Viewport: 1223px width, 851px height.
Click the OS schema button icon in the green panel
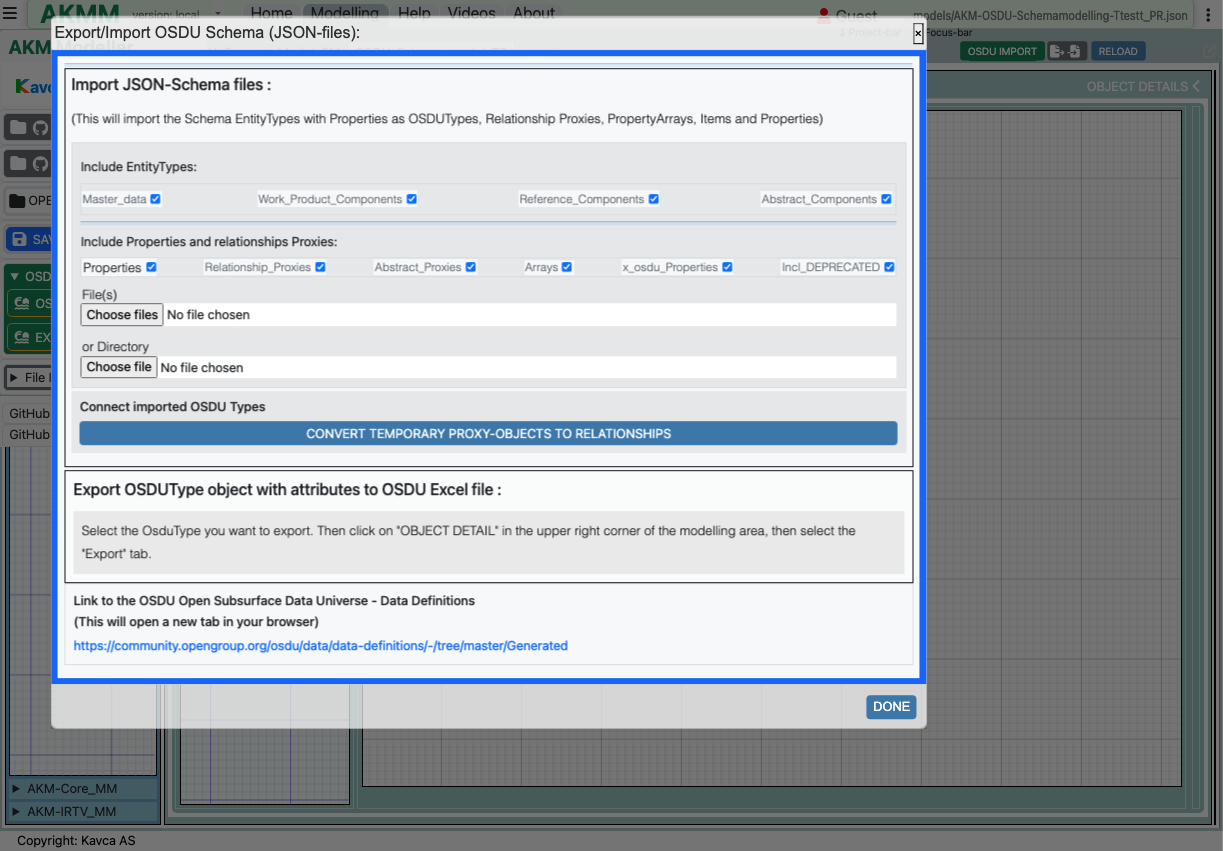(22, 303)
